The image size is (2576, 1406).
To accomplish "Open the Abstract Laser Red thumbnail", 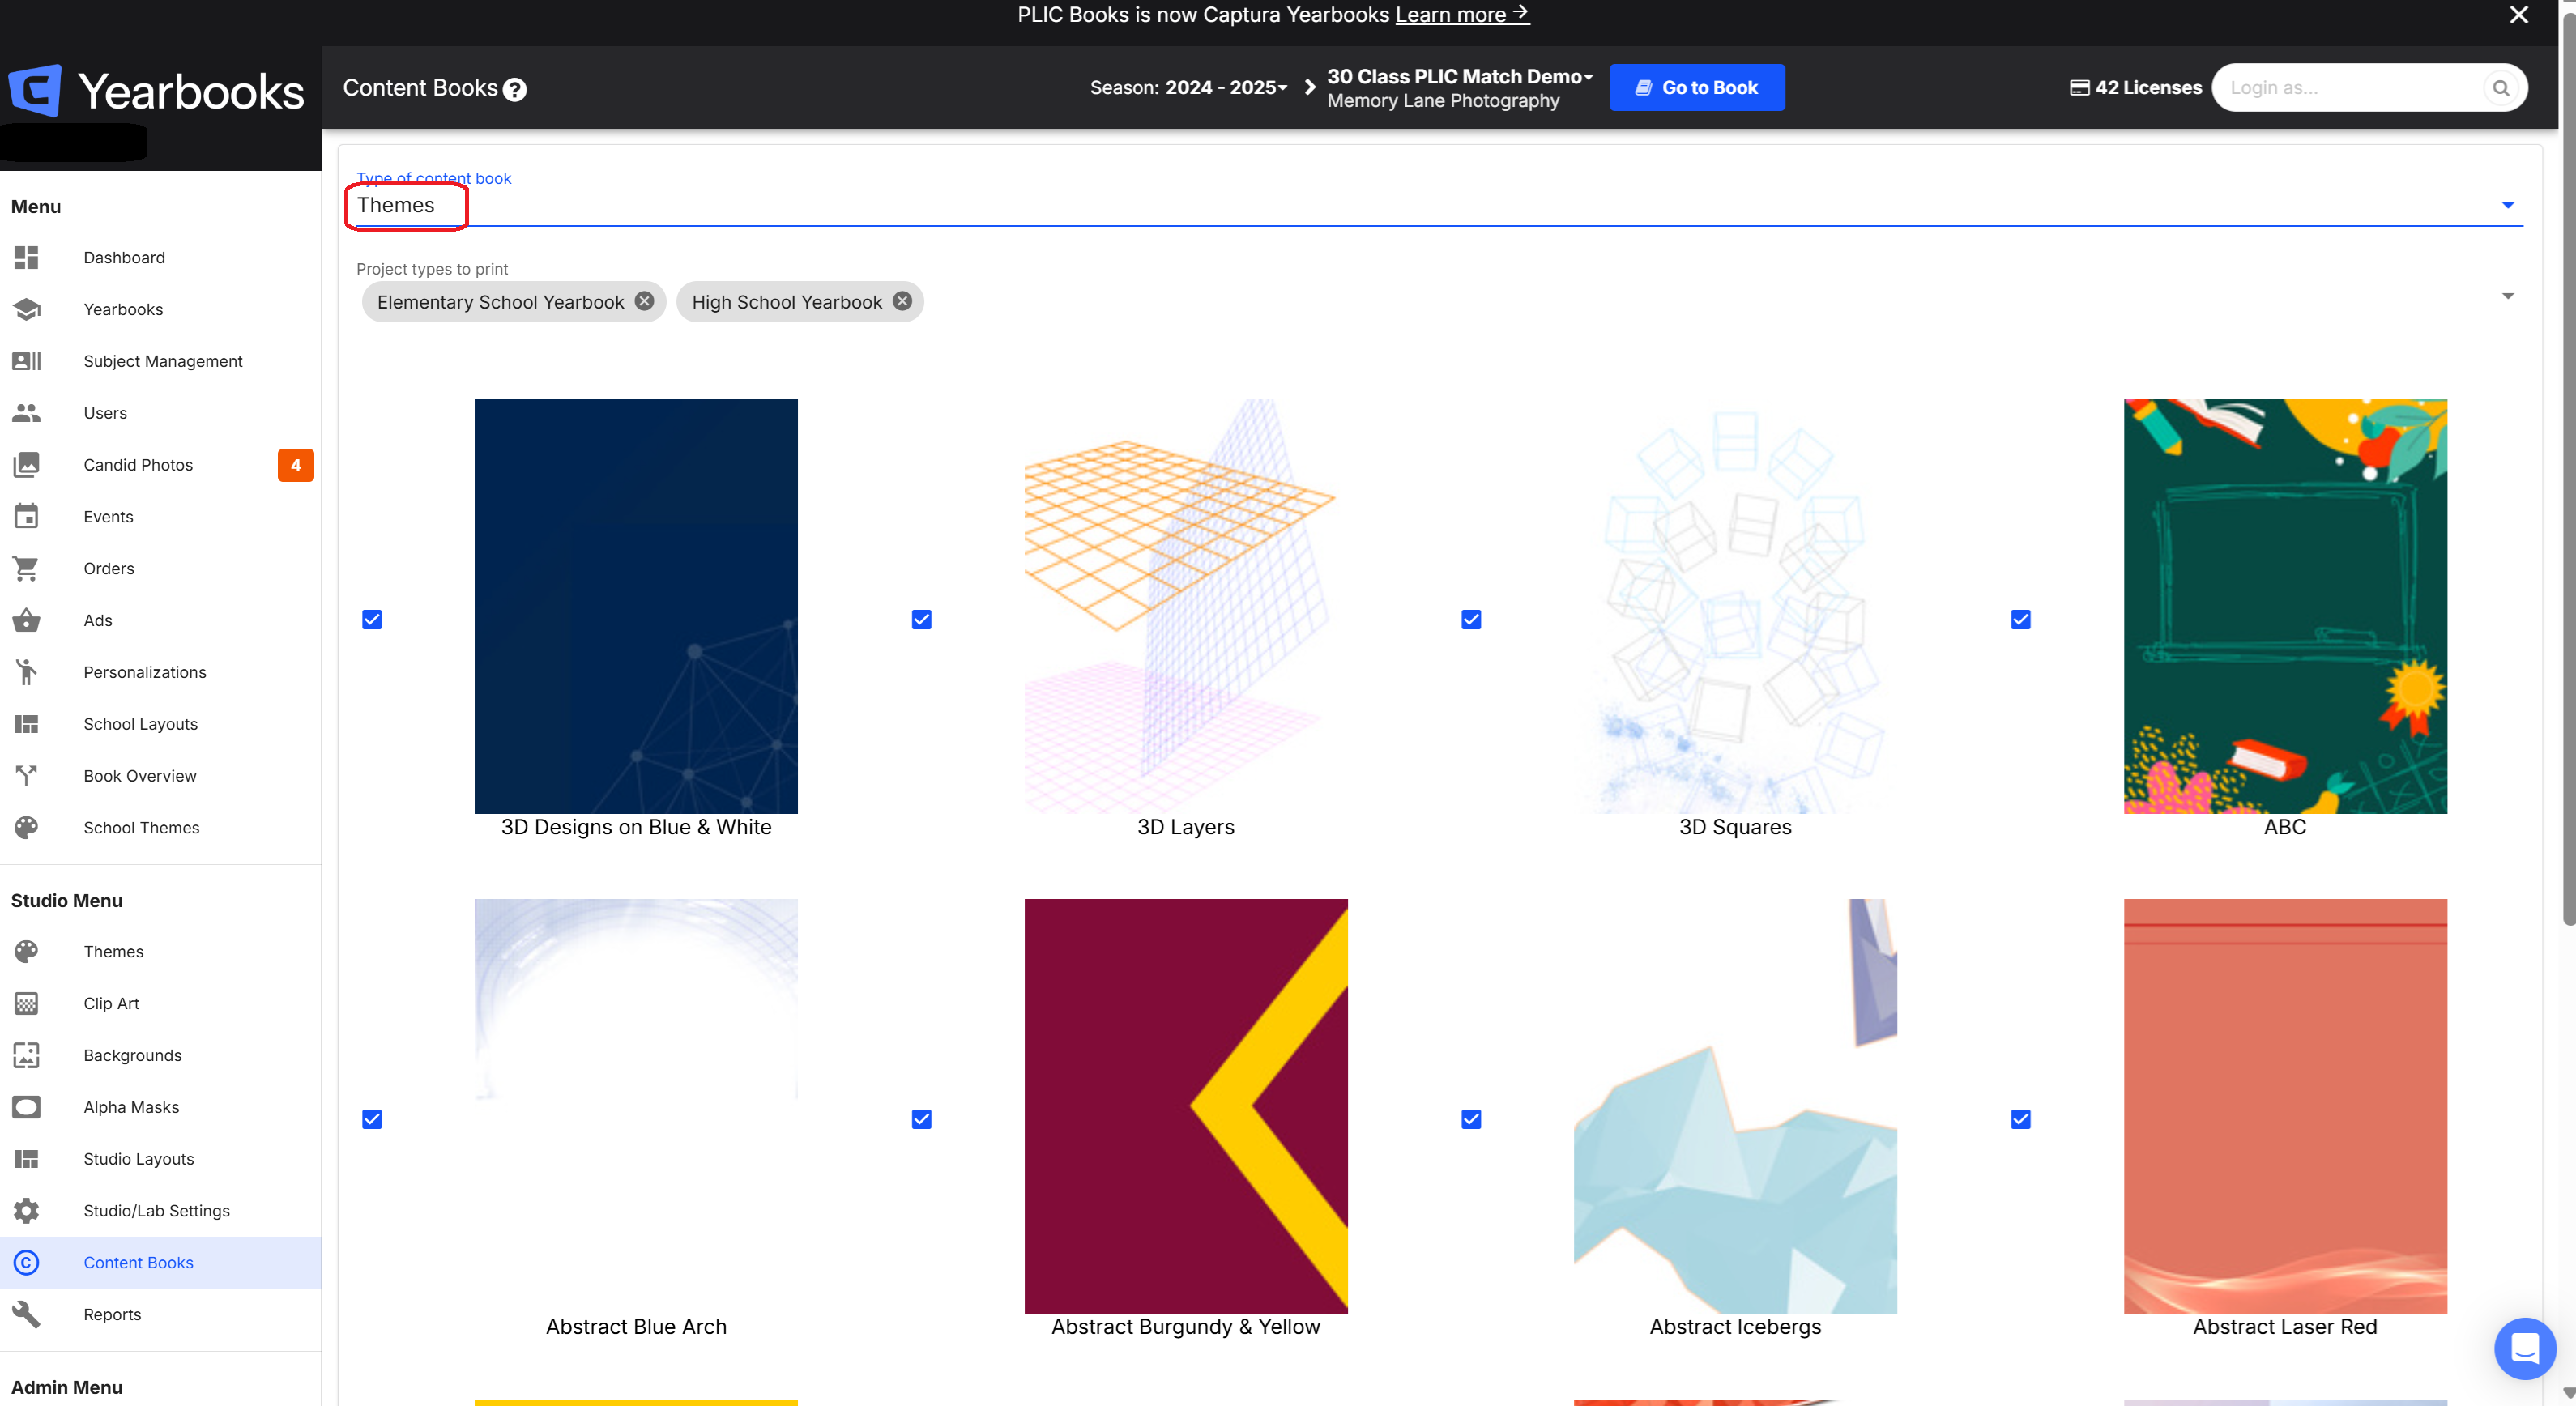I will tap(2284, 1105).
